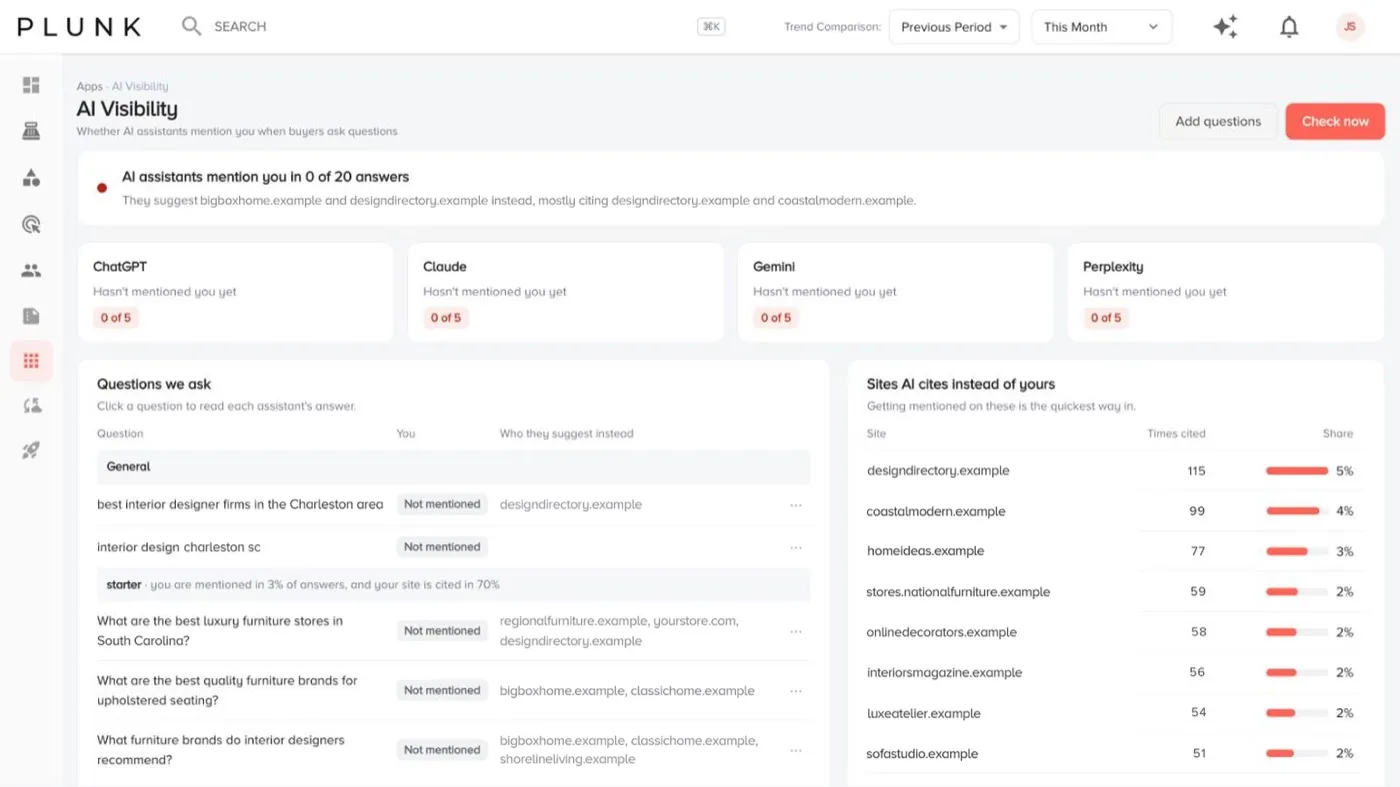Click the shapes icon in the sidebar
This screenshot has width=1400, height=787.
(31, 178)
